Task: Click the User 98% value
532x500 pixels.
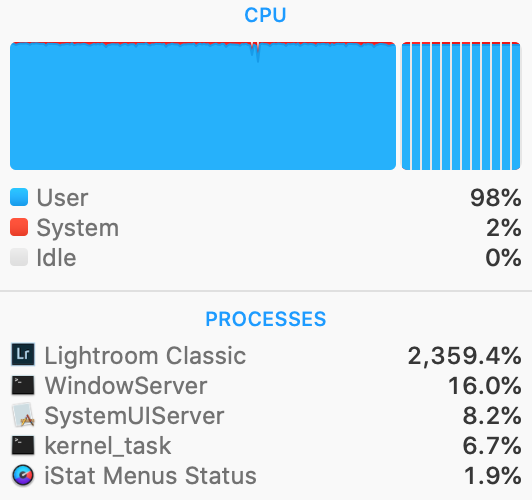Action: point(496,197)
